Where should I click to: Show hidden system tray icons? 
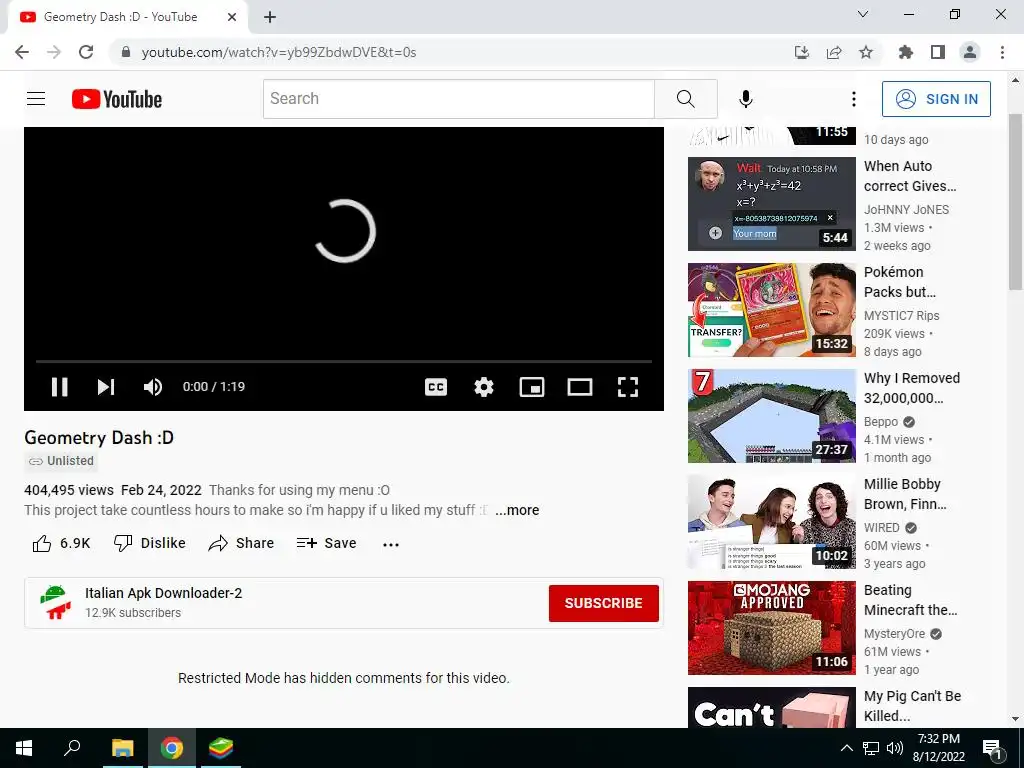pyautogui.click(x=846, y=748)
